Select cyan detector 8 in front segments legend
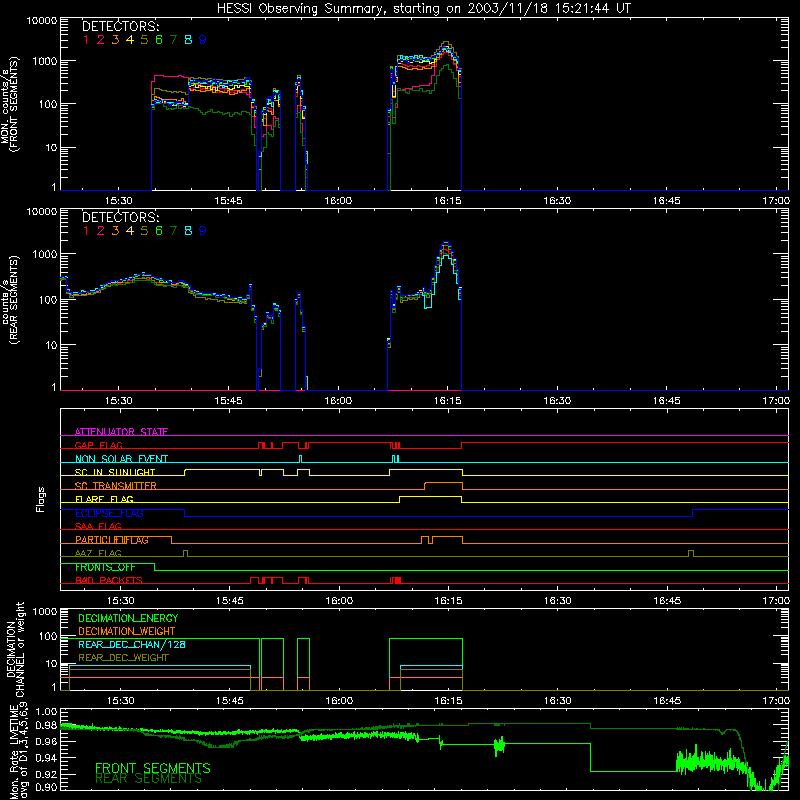The width and height of the screenshot is (800, 800). tap(188, 40)
